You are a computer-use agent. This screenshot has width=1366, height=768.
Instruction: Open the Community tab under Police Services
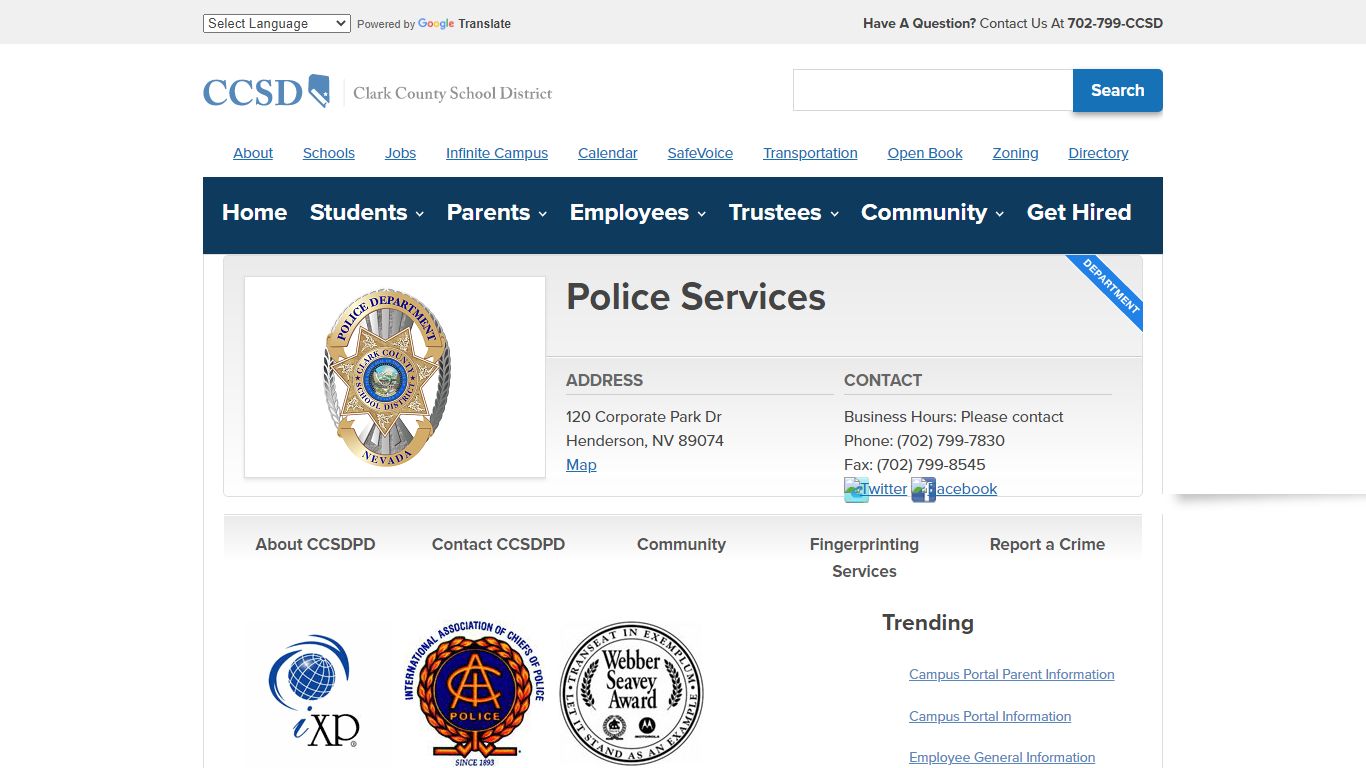coord(681,544)
